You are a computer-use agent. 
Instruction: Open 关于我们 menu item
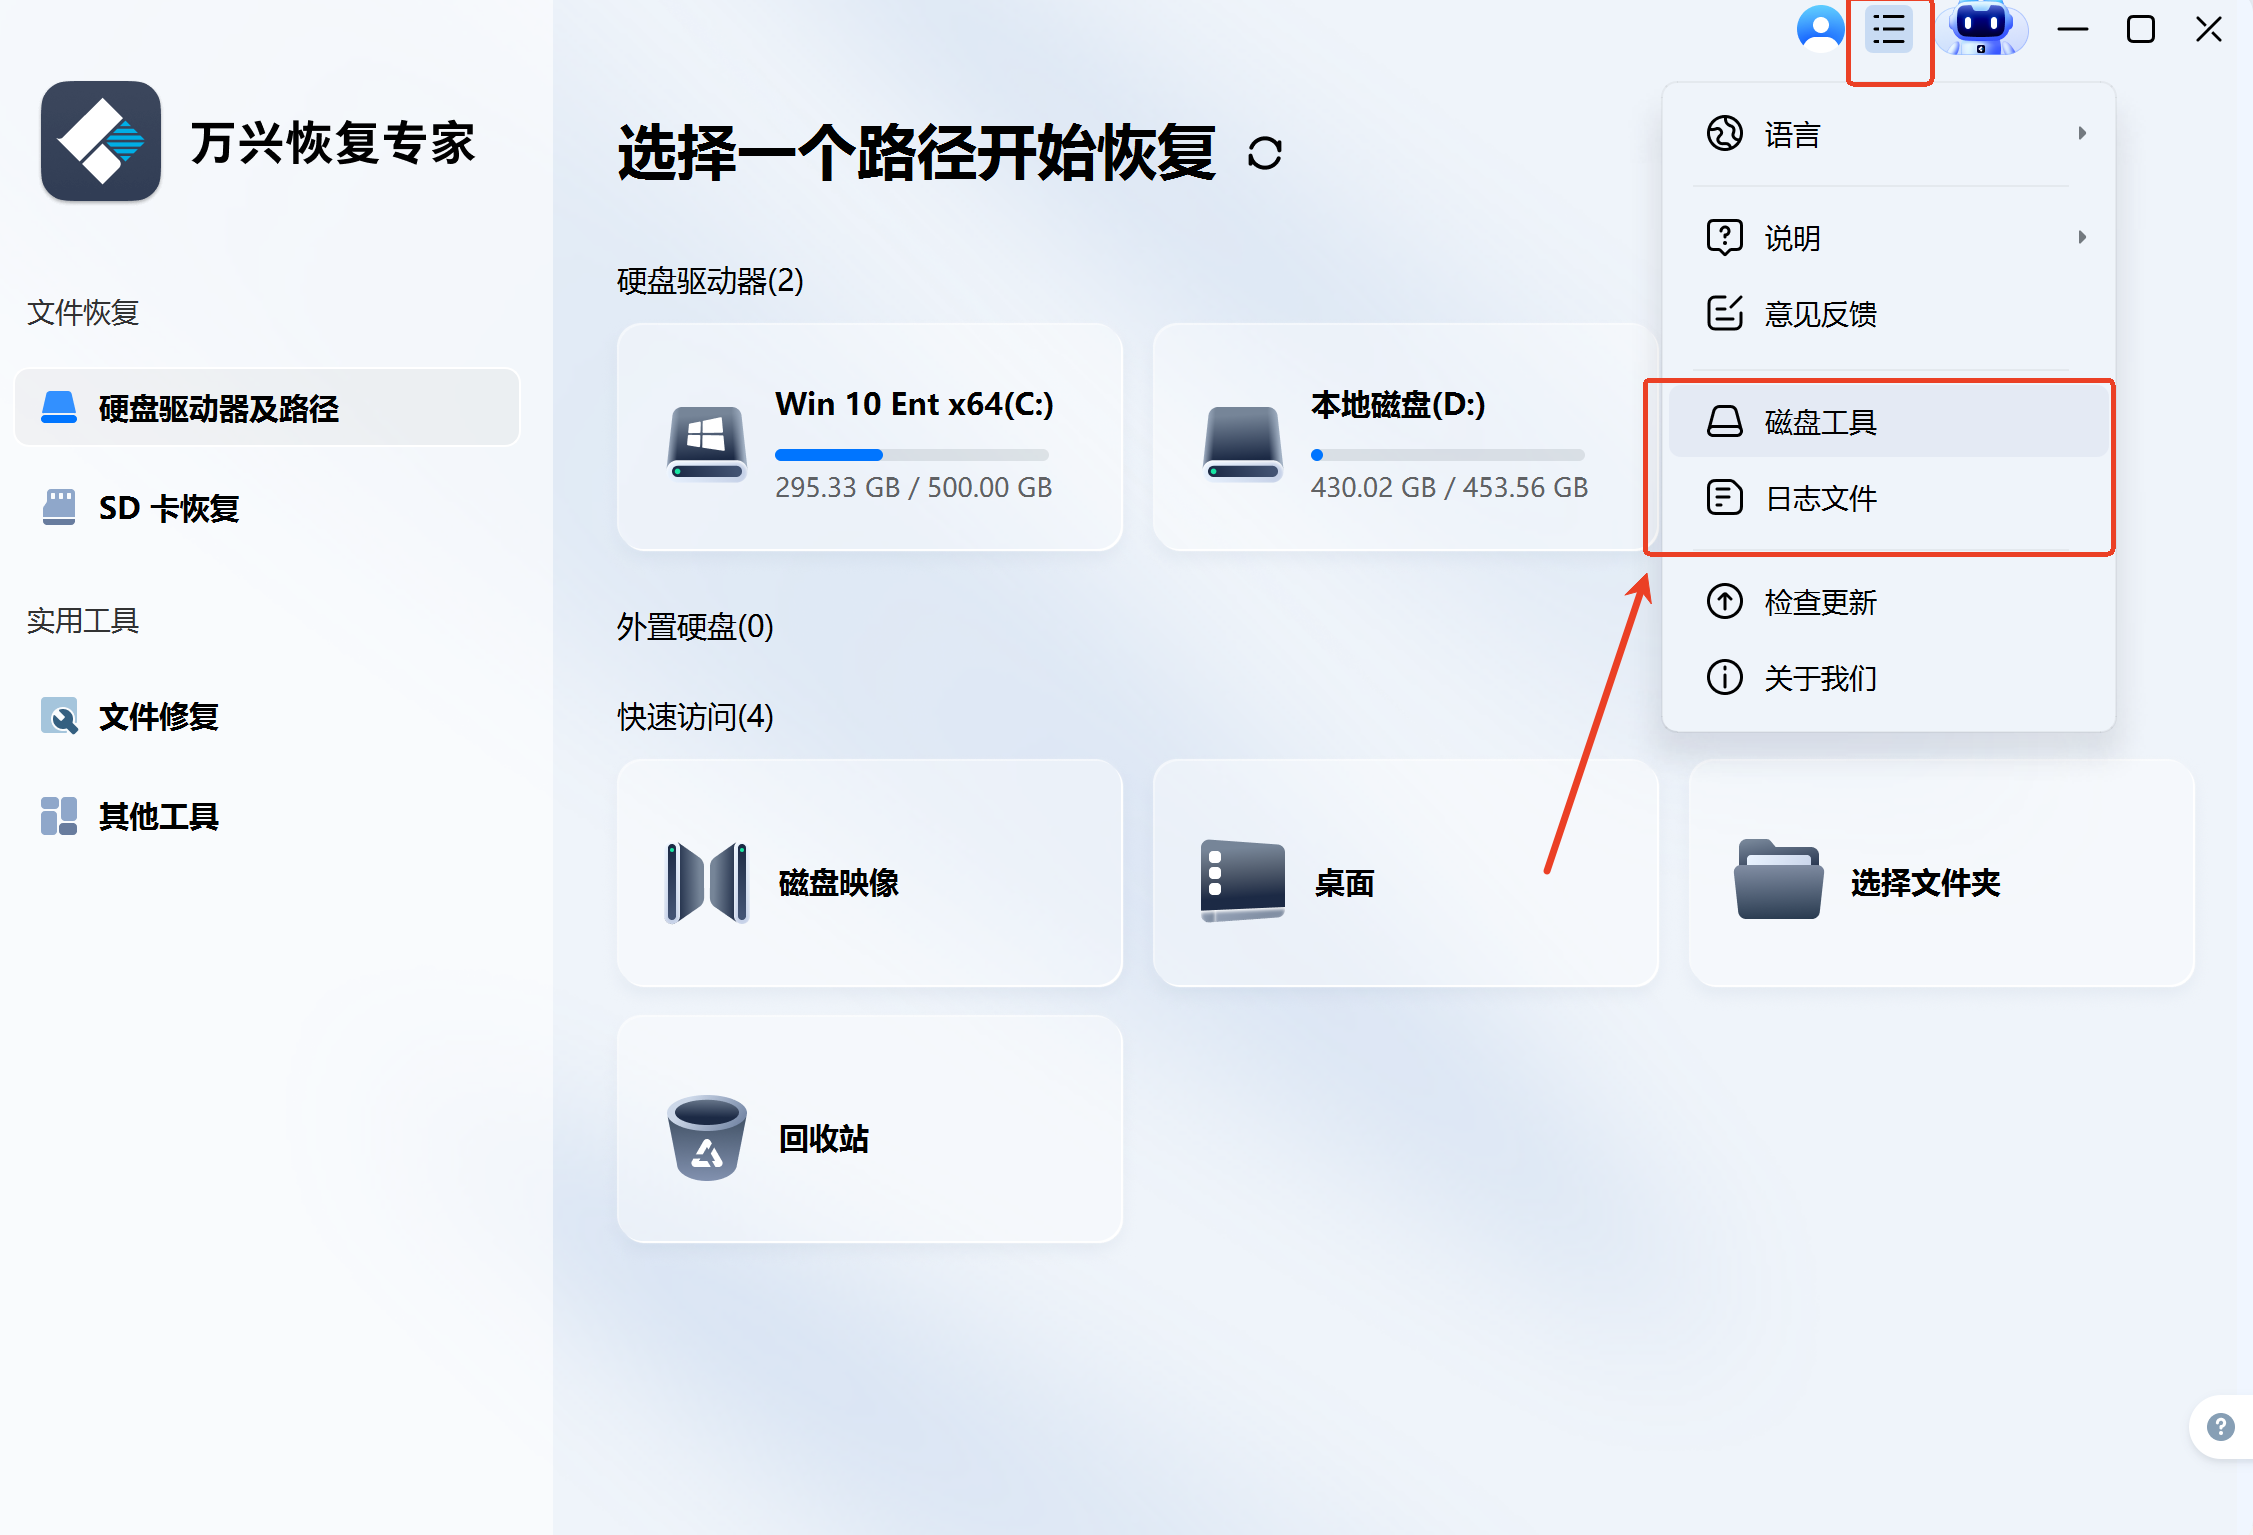1888,678
